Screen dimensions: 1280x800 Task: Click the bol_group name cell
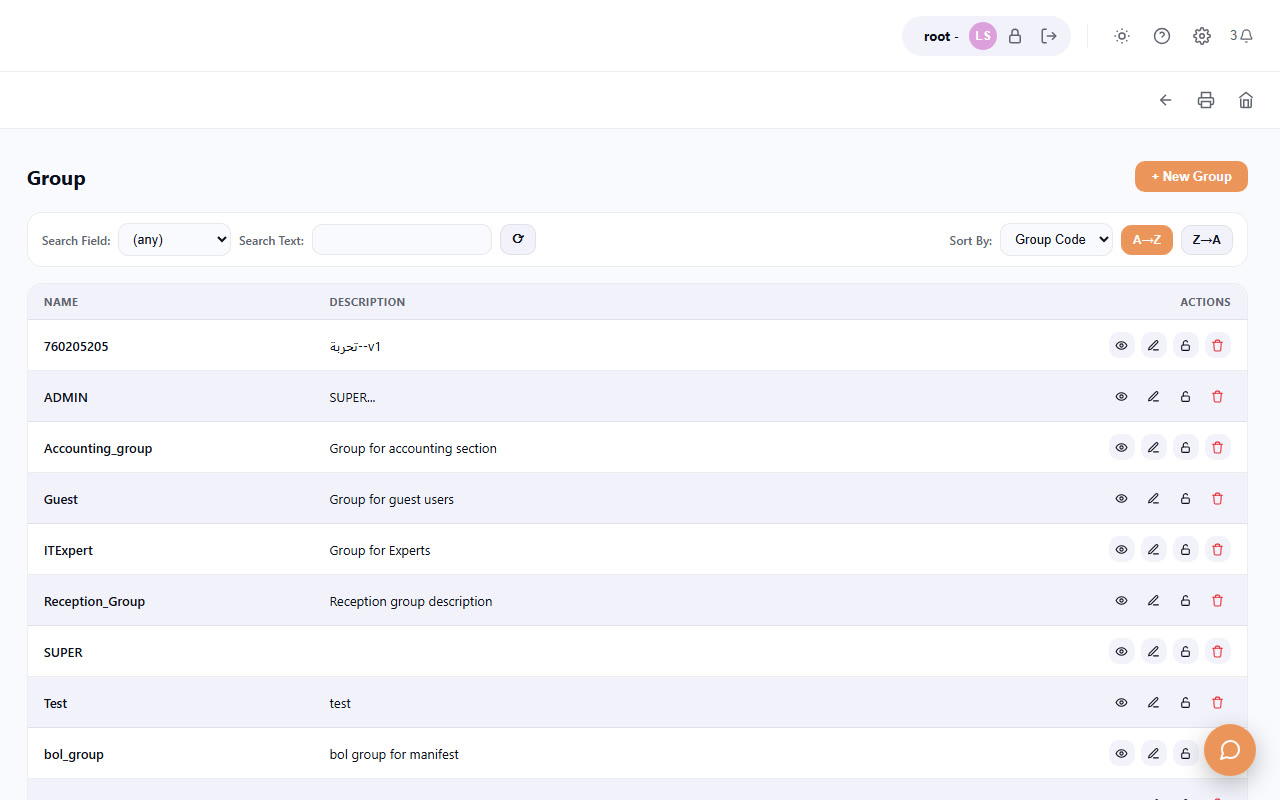74,754
